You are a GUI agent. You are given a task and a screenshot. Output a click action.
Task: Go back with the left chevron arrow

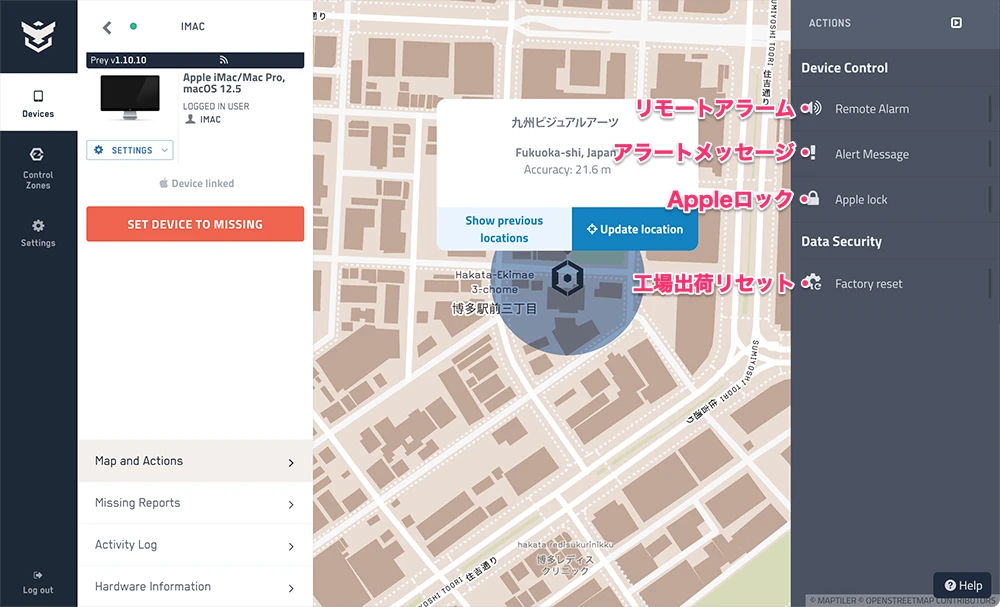[x=107, y=27]
